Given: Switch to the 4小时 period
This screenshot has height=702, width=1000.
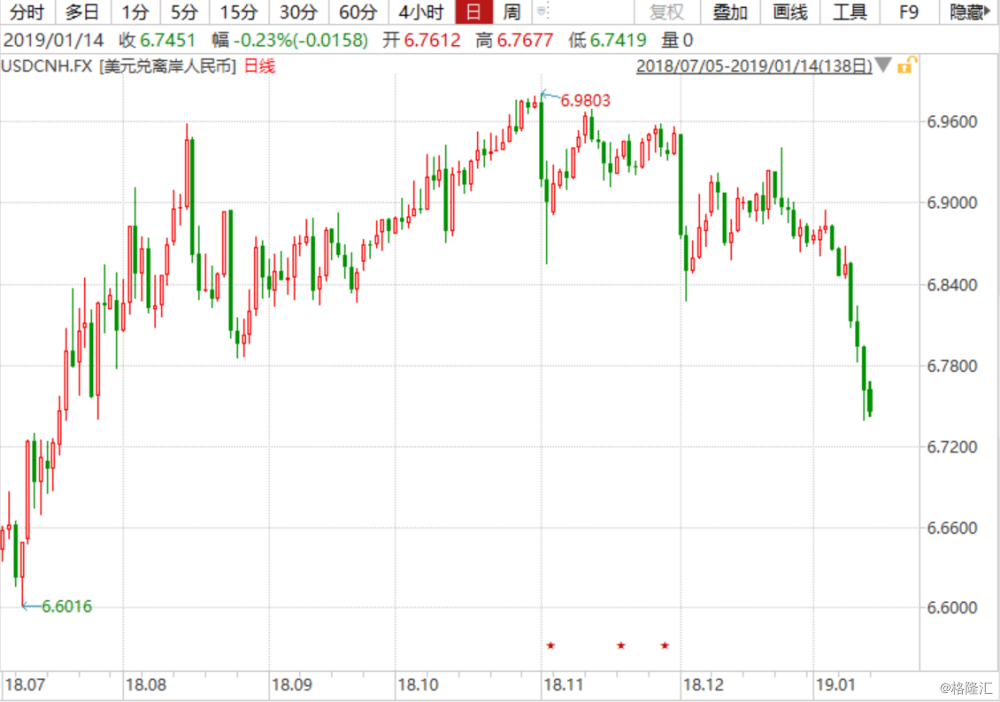Looking at the screenshot, I should point(420,13).
